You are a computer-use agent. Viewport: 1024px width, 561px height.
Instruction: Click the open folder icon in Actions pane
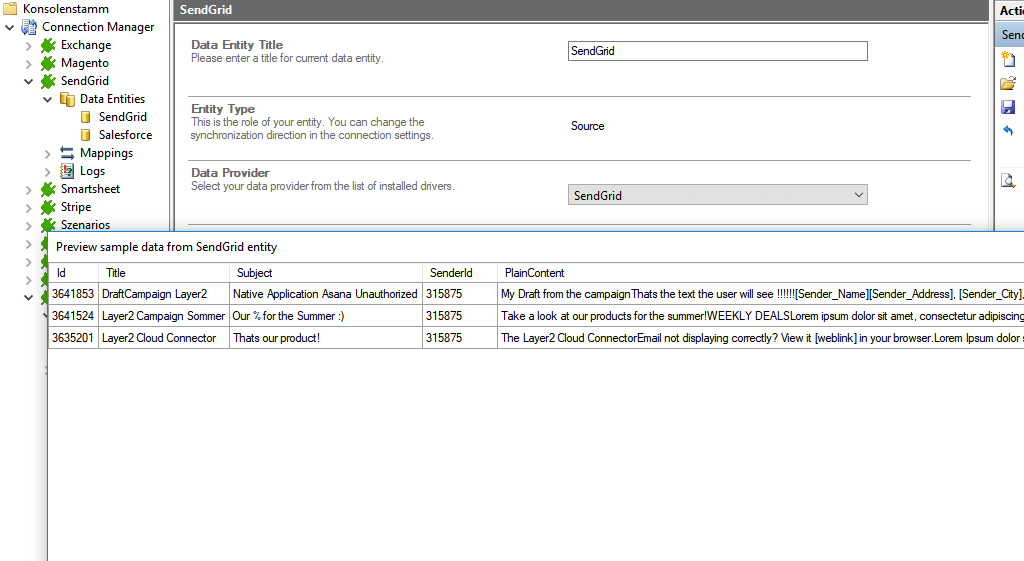tap(1008, 84)
